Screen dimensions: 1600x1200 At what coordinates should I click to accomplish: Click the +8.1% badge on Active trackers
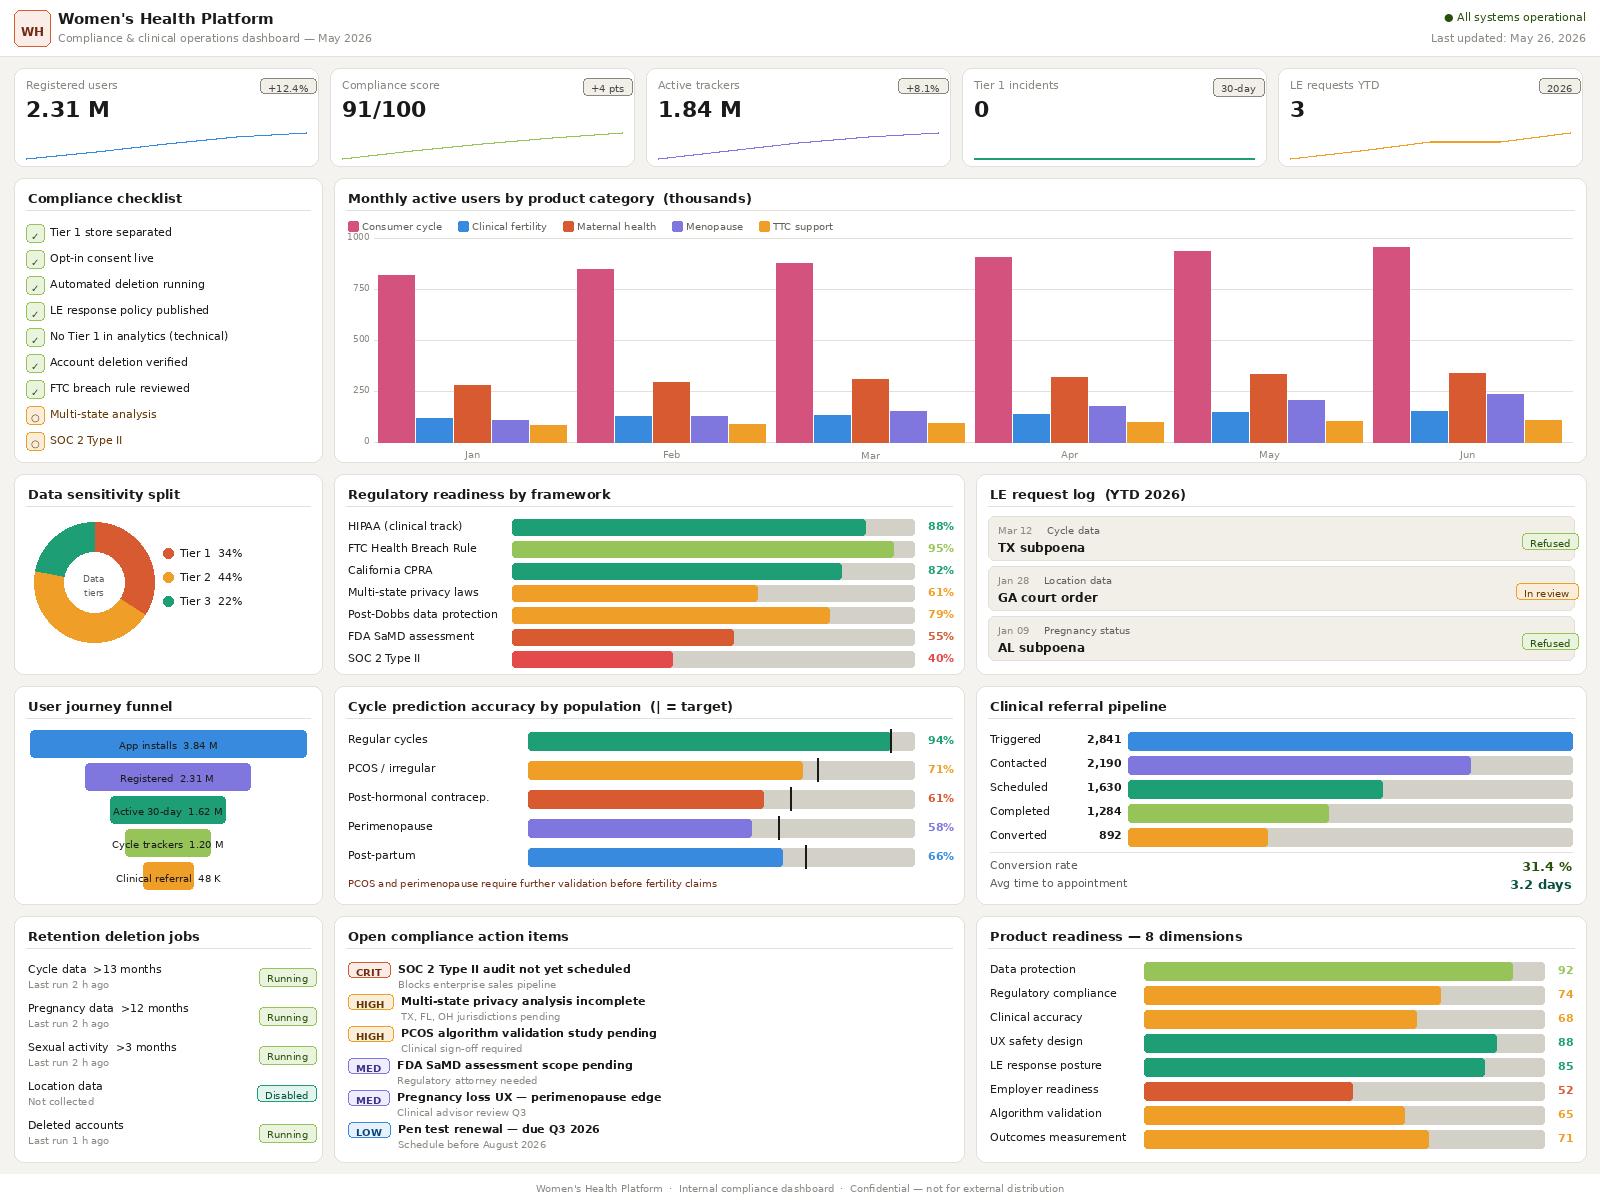click(x=923, y=87)
